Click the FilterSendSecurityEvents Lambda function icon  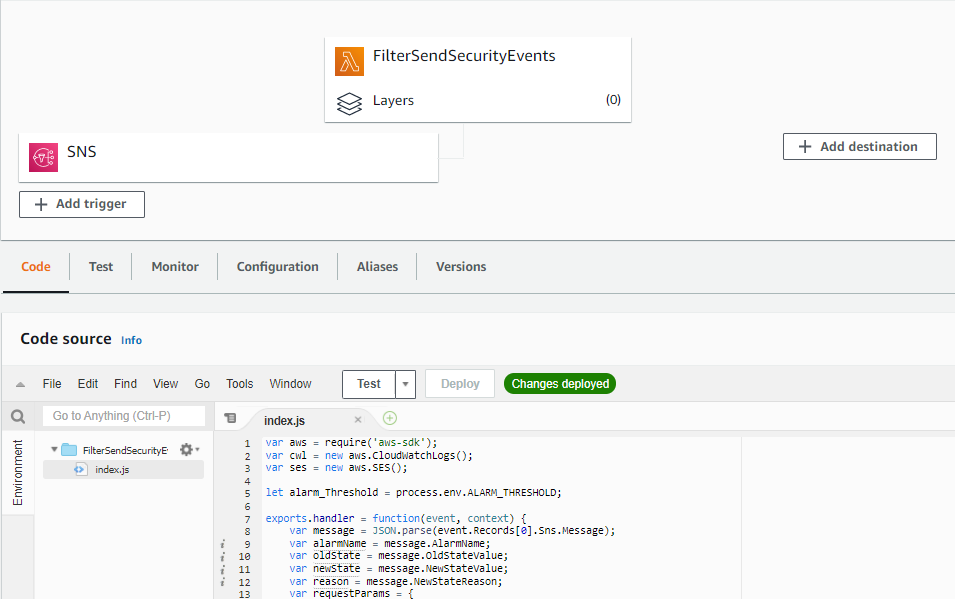pyautogui.click(x=348, y=61)
